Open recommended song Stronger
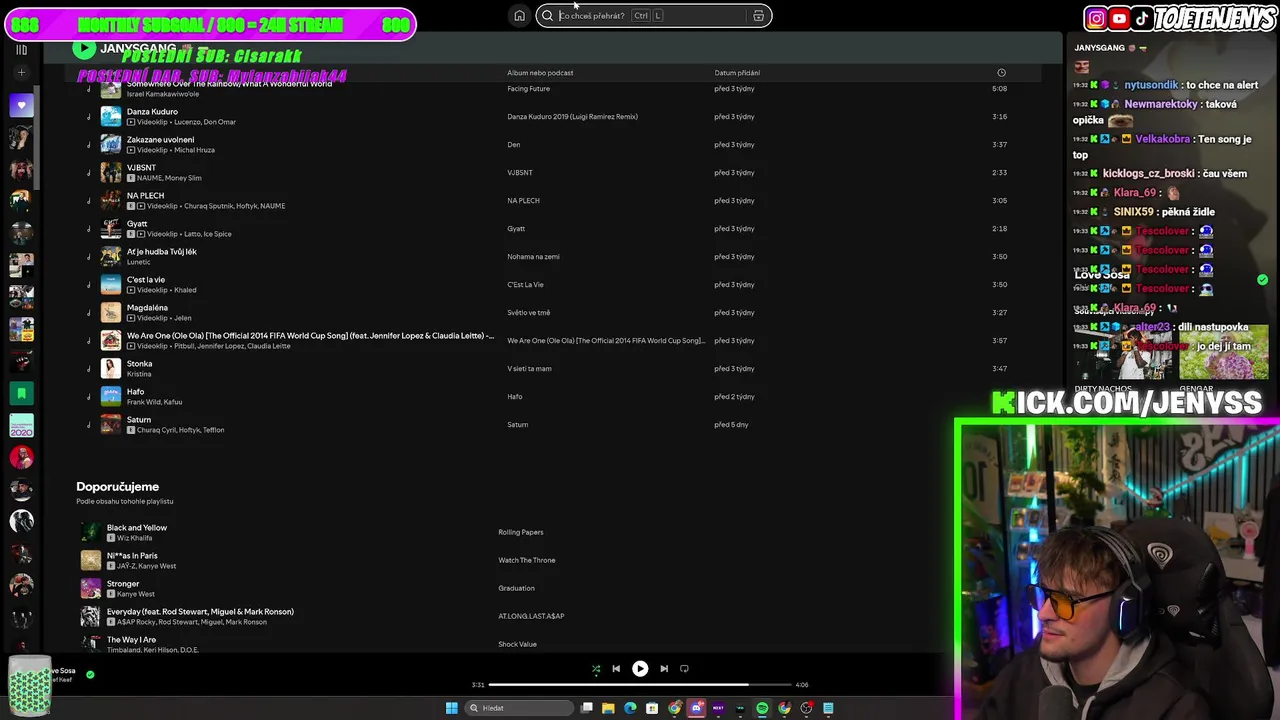The image size is (1280, 720). click(x=123, y=584)
